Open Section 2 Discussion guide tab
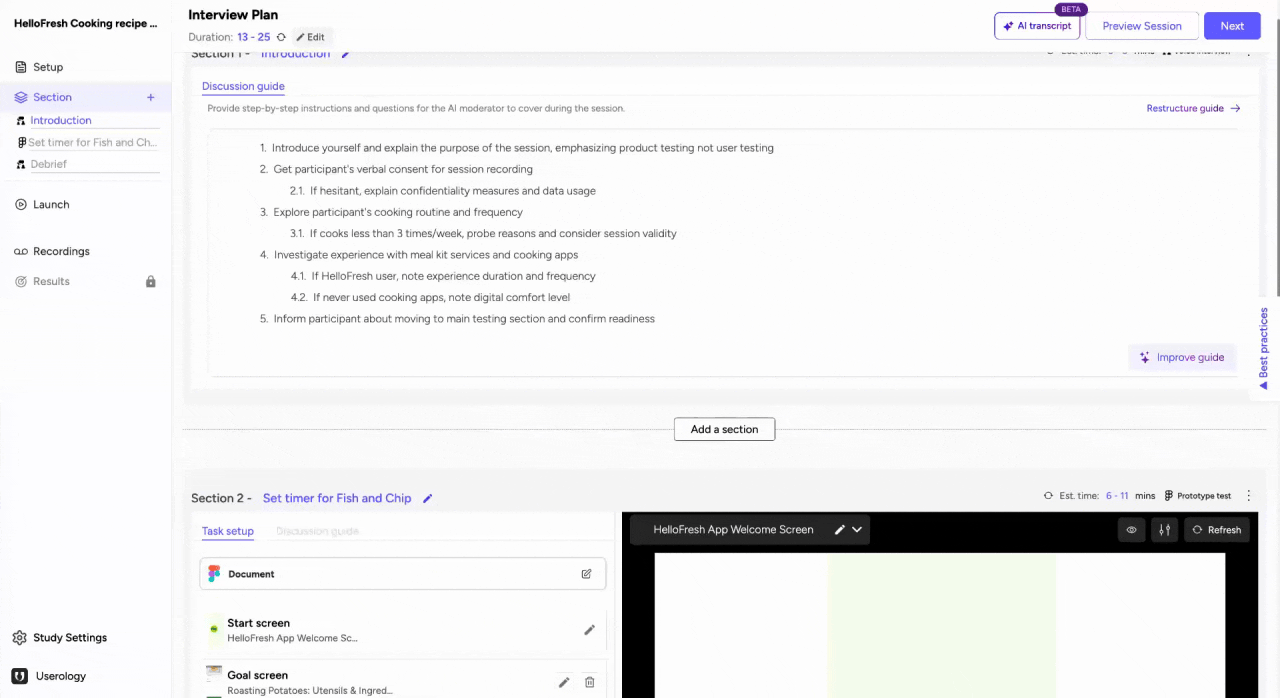Screen dimensions: 1280x698 pyautogui.click(x=317, y=531)
